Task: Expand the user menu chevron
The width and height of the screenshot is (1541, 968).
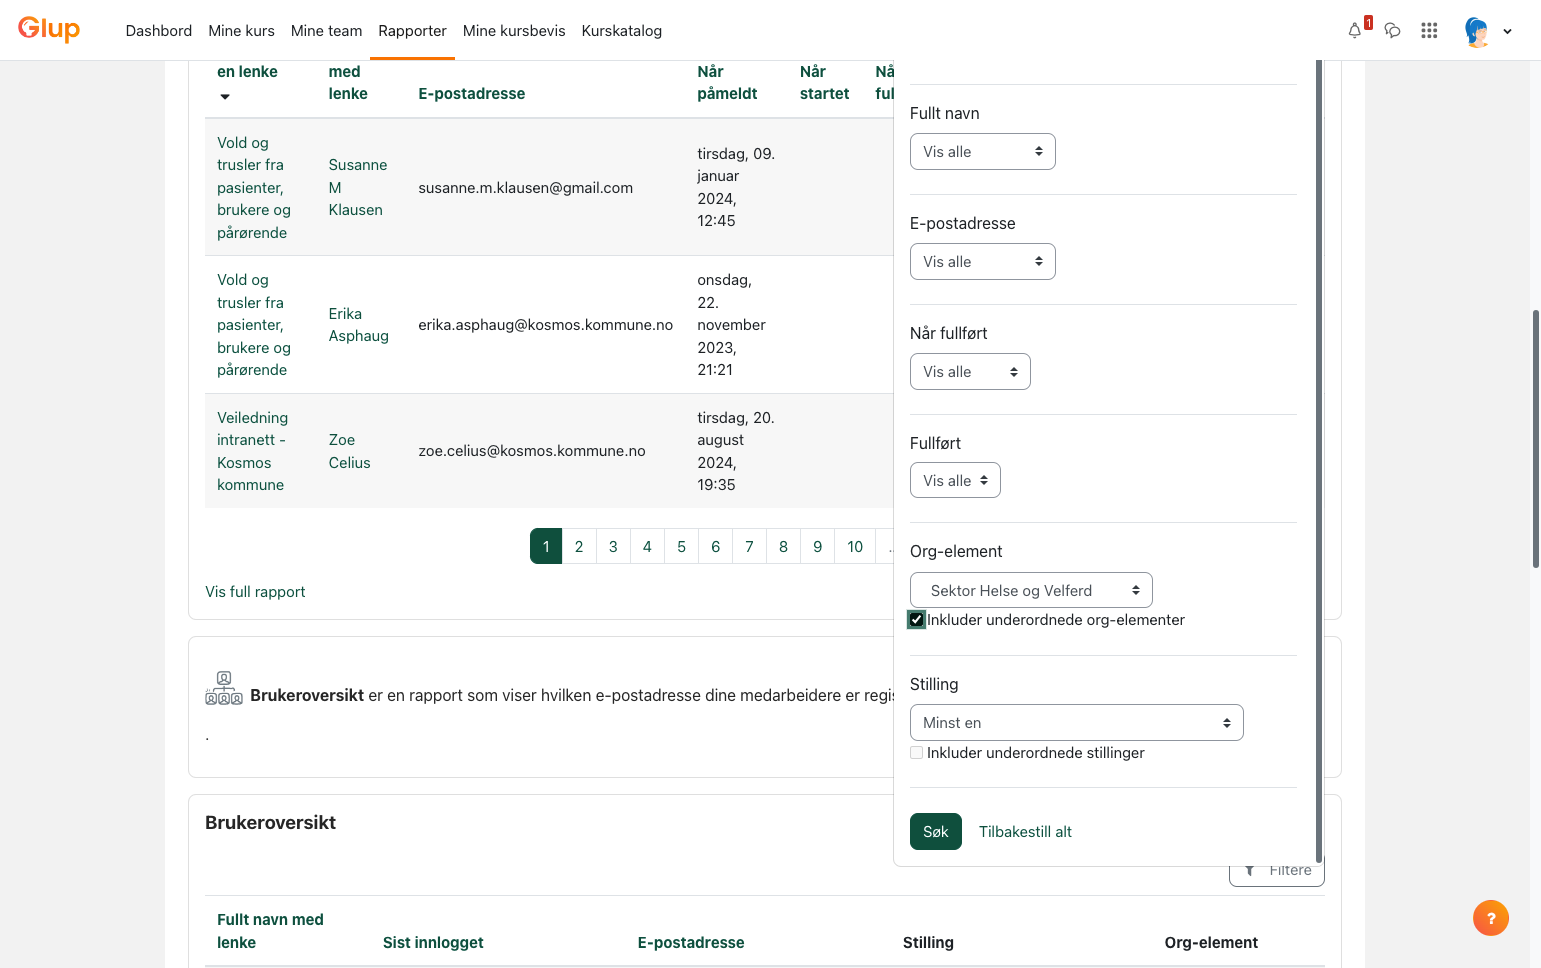Action: coord(1507,31)
